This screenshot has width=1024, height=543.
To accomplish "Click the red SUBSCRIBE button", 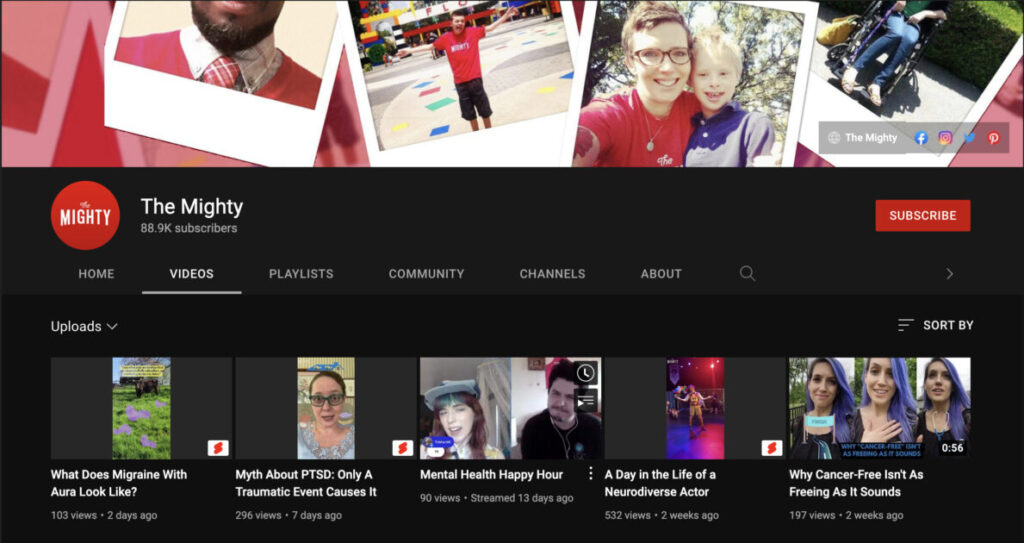I will click(923, 216).
